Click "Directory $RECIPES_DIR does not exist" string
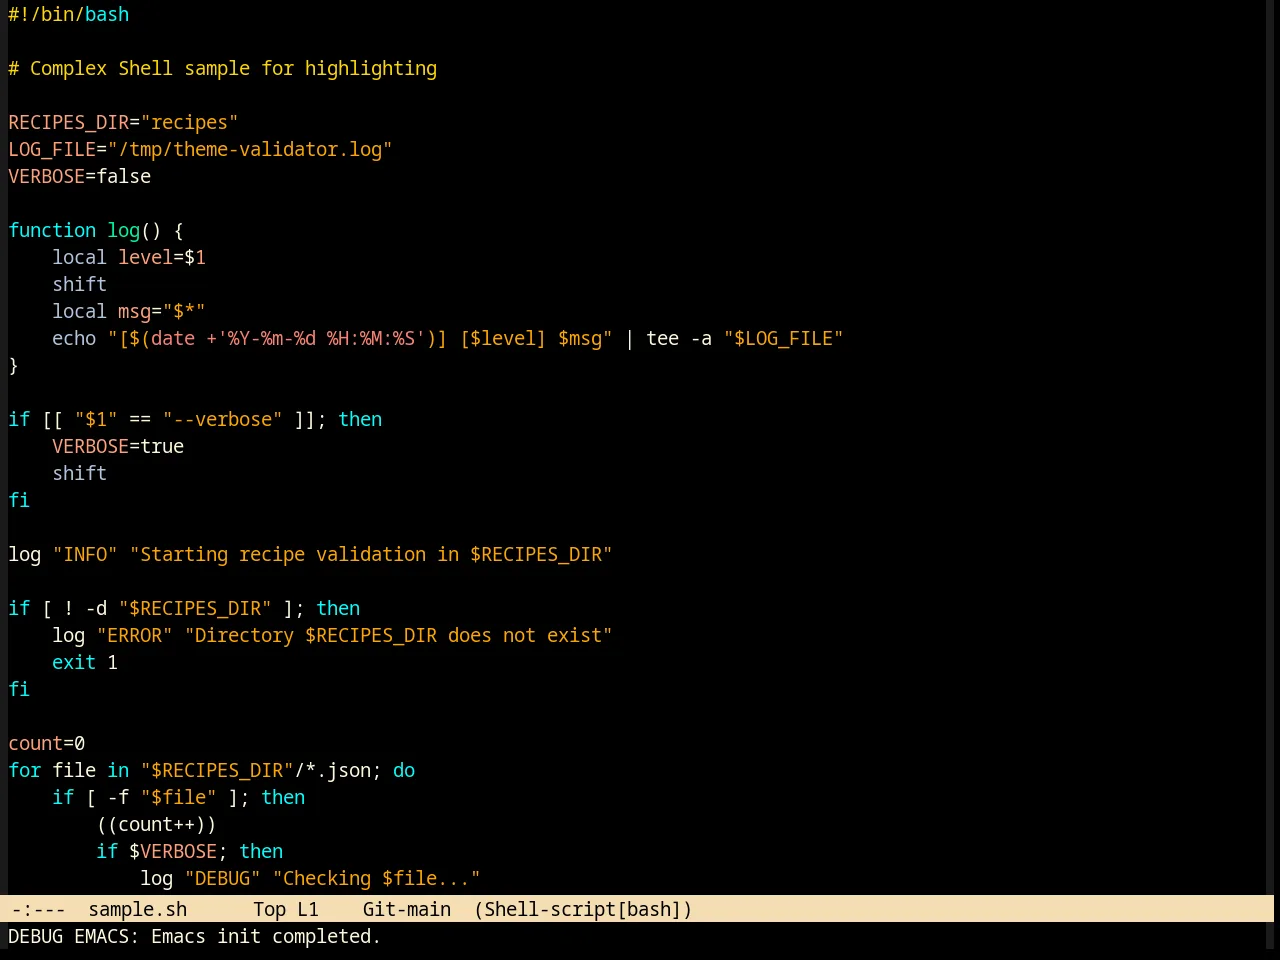The image size is (1280, 960). (x=399, y=635)
